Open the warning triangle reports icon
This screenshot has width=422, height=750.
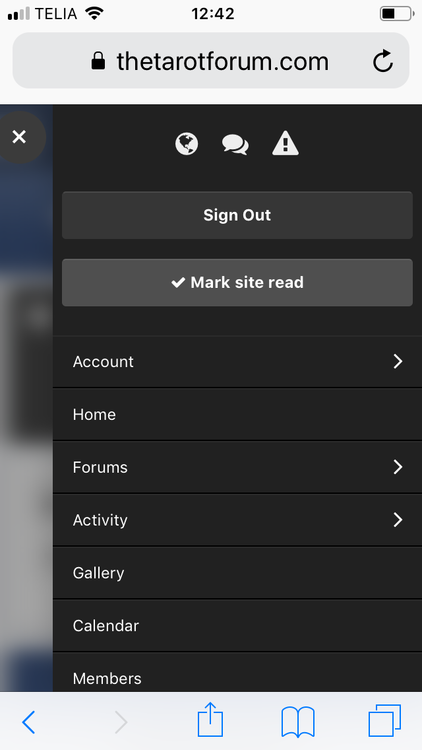(x=285, y=143)
